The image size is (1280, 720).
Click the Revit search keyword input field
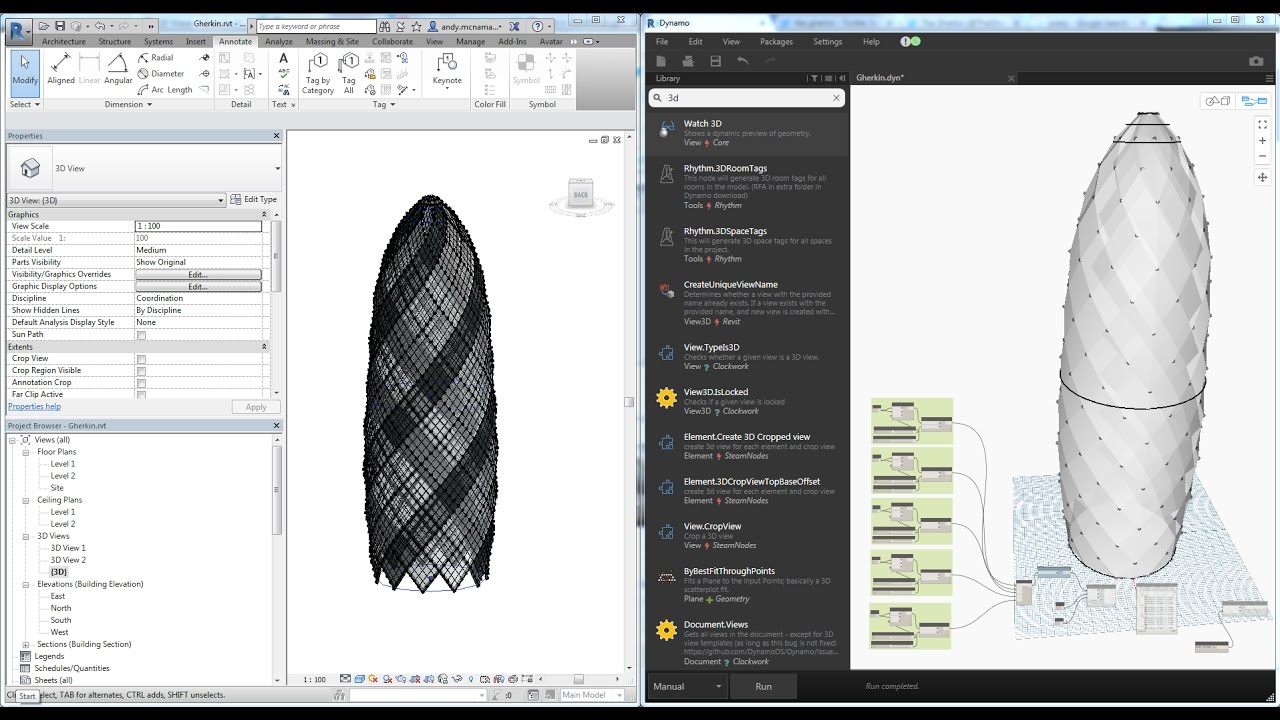316,26
